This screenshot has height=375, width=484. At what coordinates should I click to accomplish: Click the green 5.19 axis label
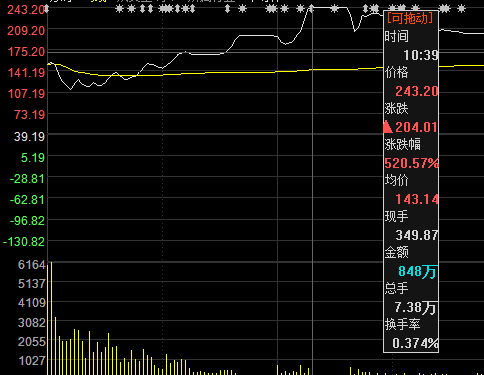(x=33, y=157)
